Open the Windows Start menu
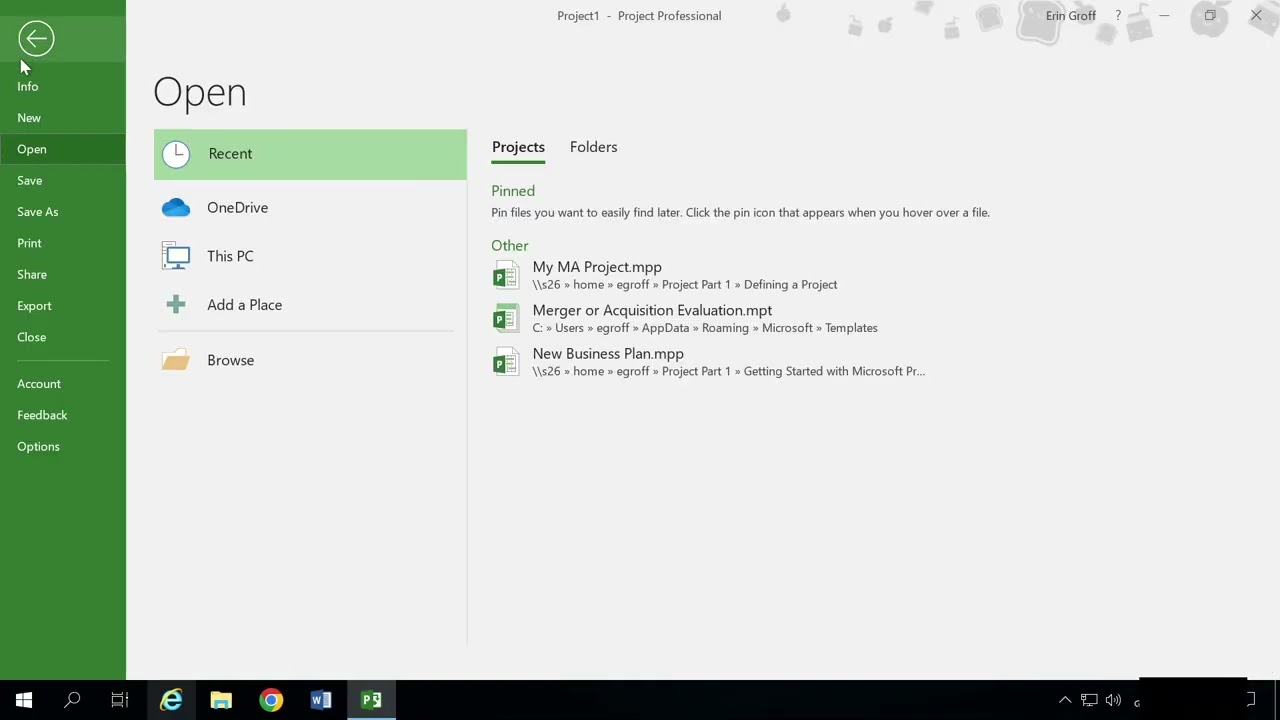The height and width of the screenshot is (720, 1280). point(24,700)
